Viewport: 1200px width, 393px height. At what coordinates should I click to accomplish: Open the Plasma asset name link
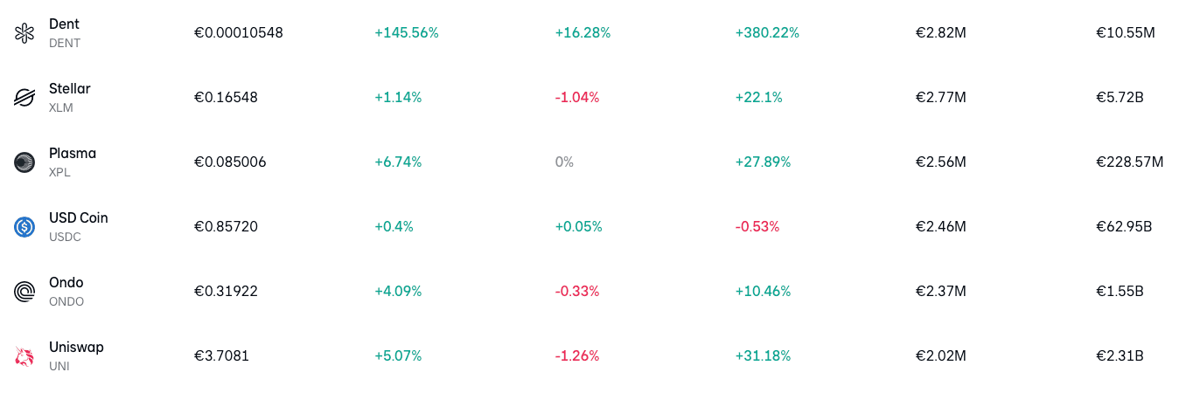[x=73, y=153]
